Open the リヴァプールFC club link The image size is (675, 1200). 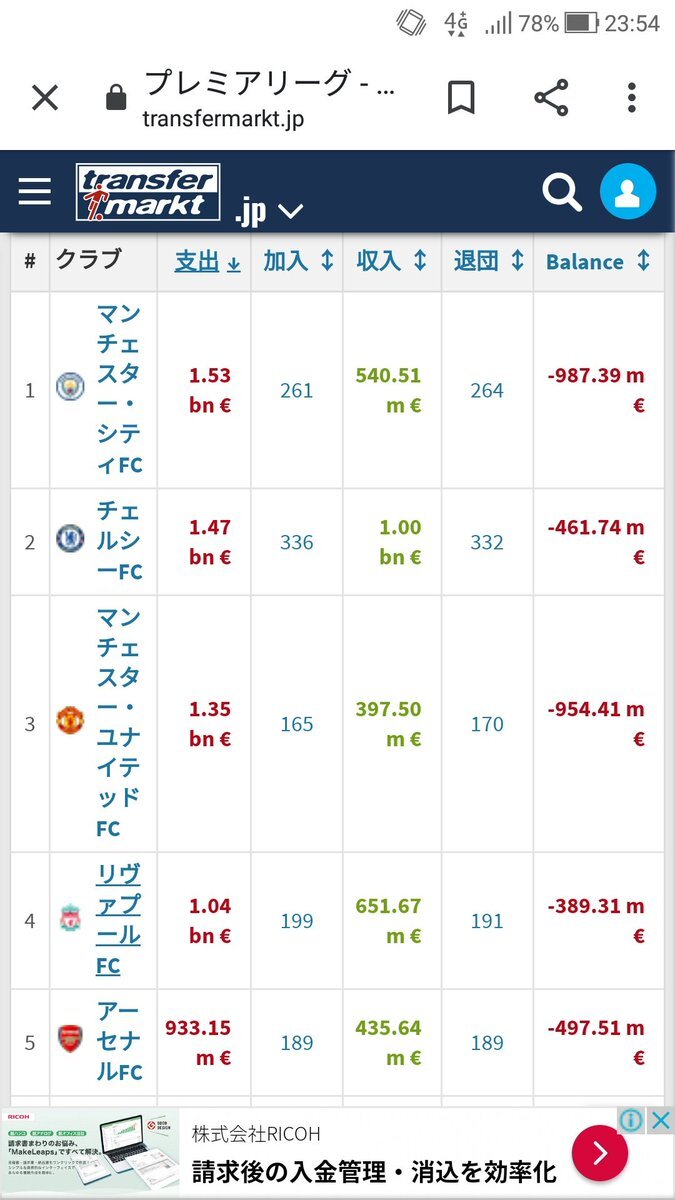coord(119,920)
